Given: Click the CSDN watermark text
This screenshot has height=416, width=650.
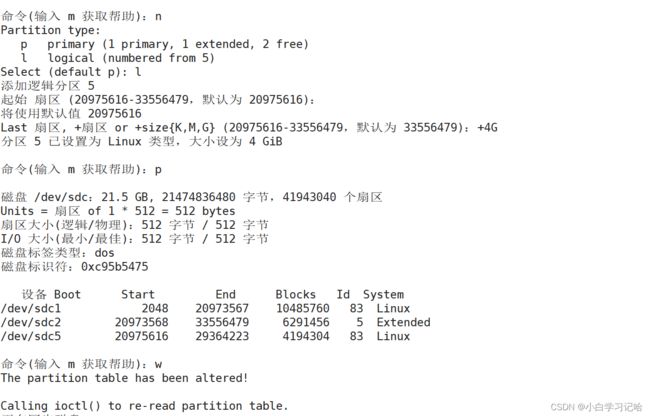Looking at the screenshot, I should tap(596, 407).
